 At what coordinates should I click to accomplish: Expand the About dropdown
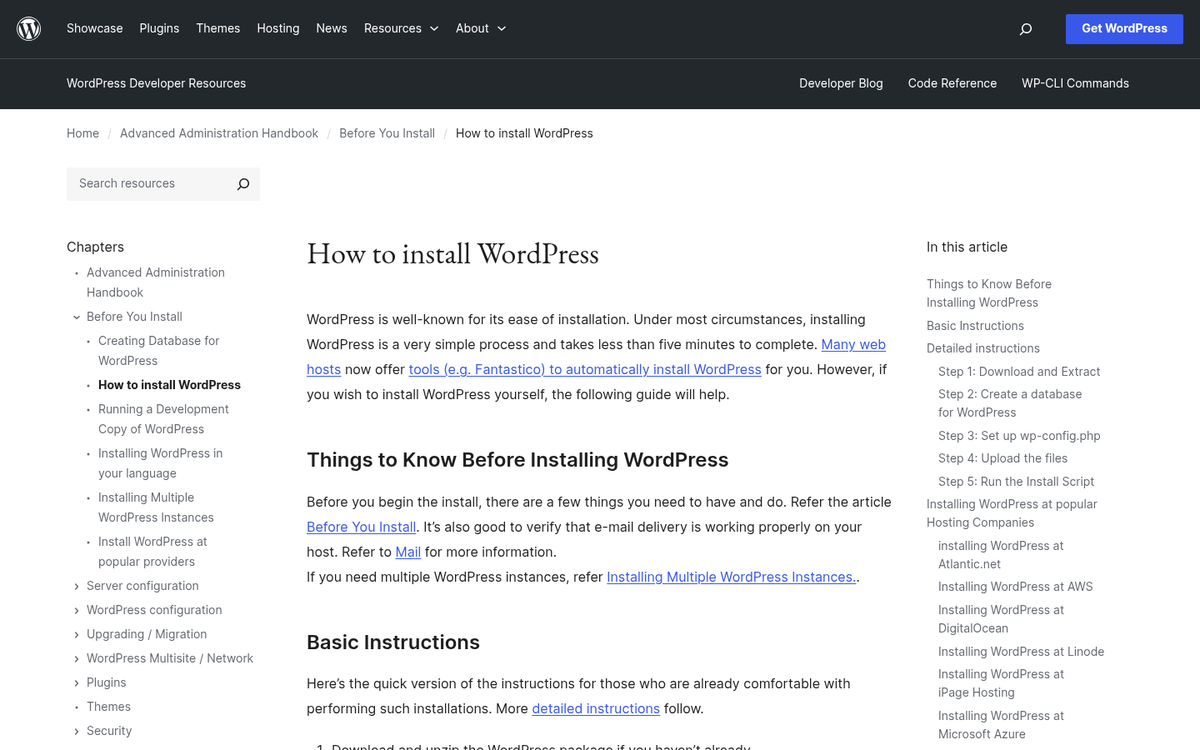pos(480,28)
